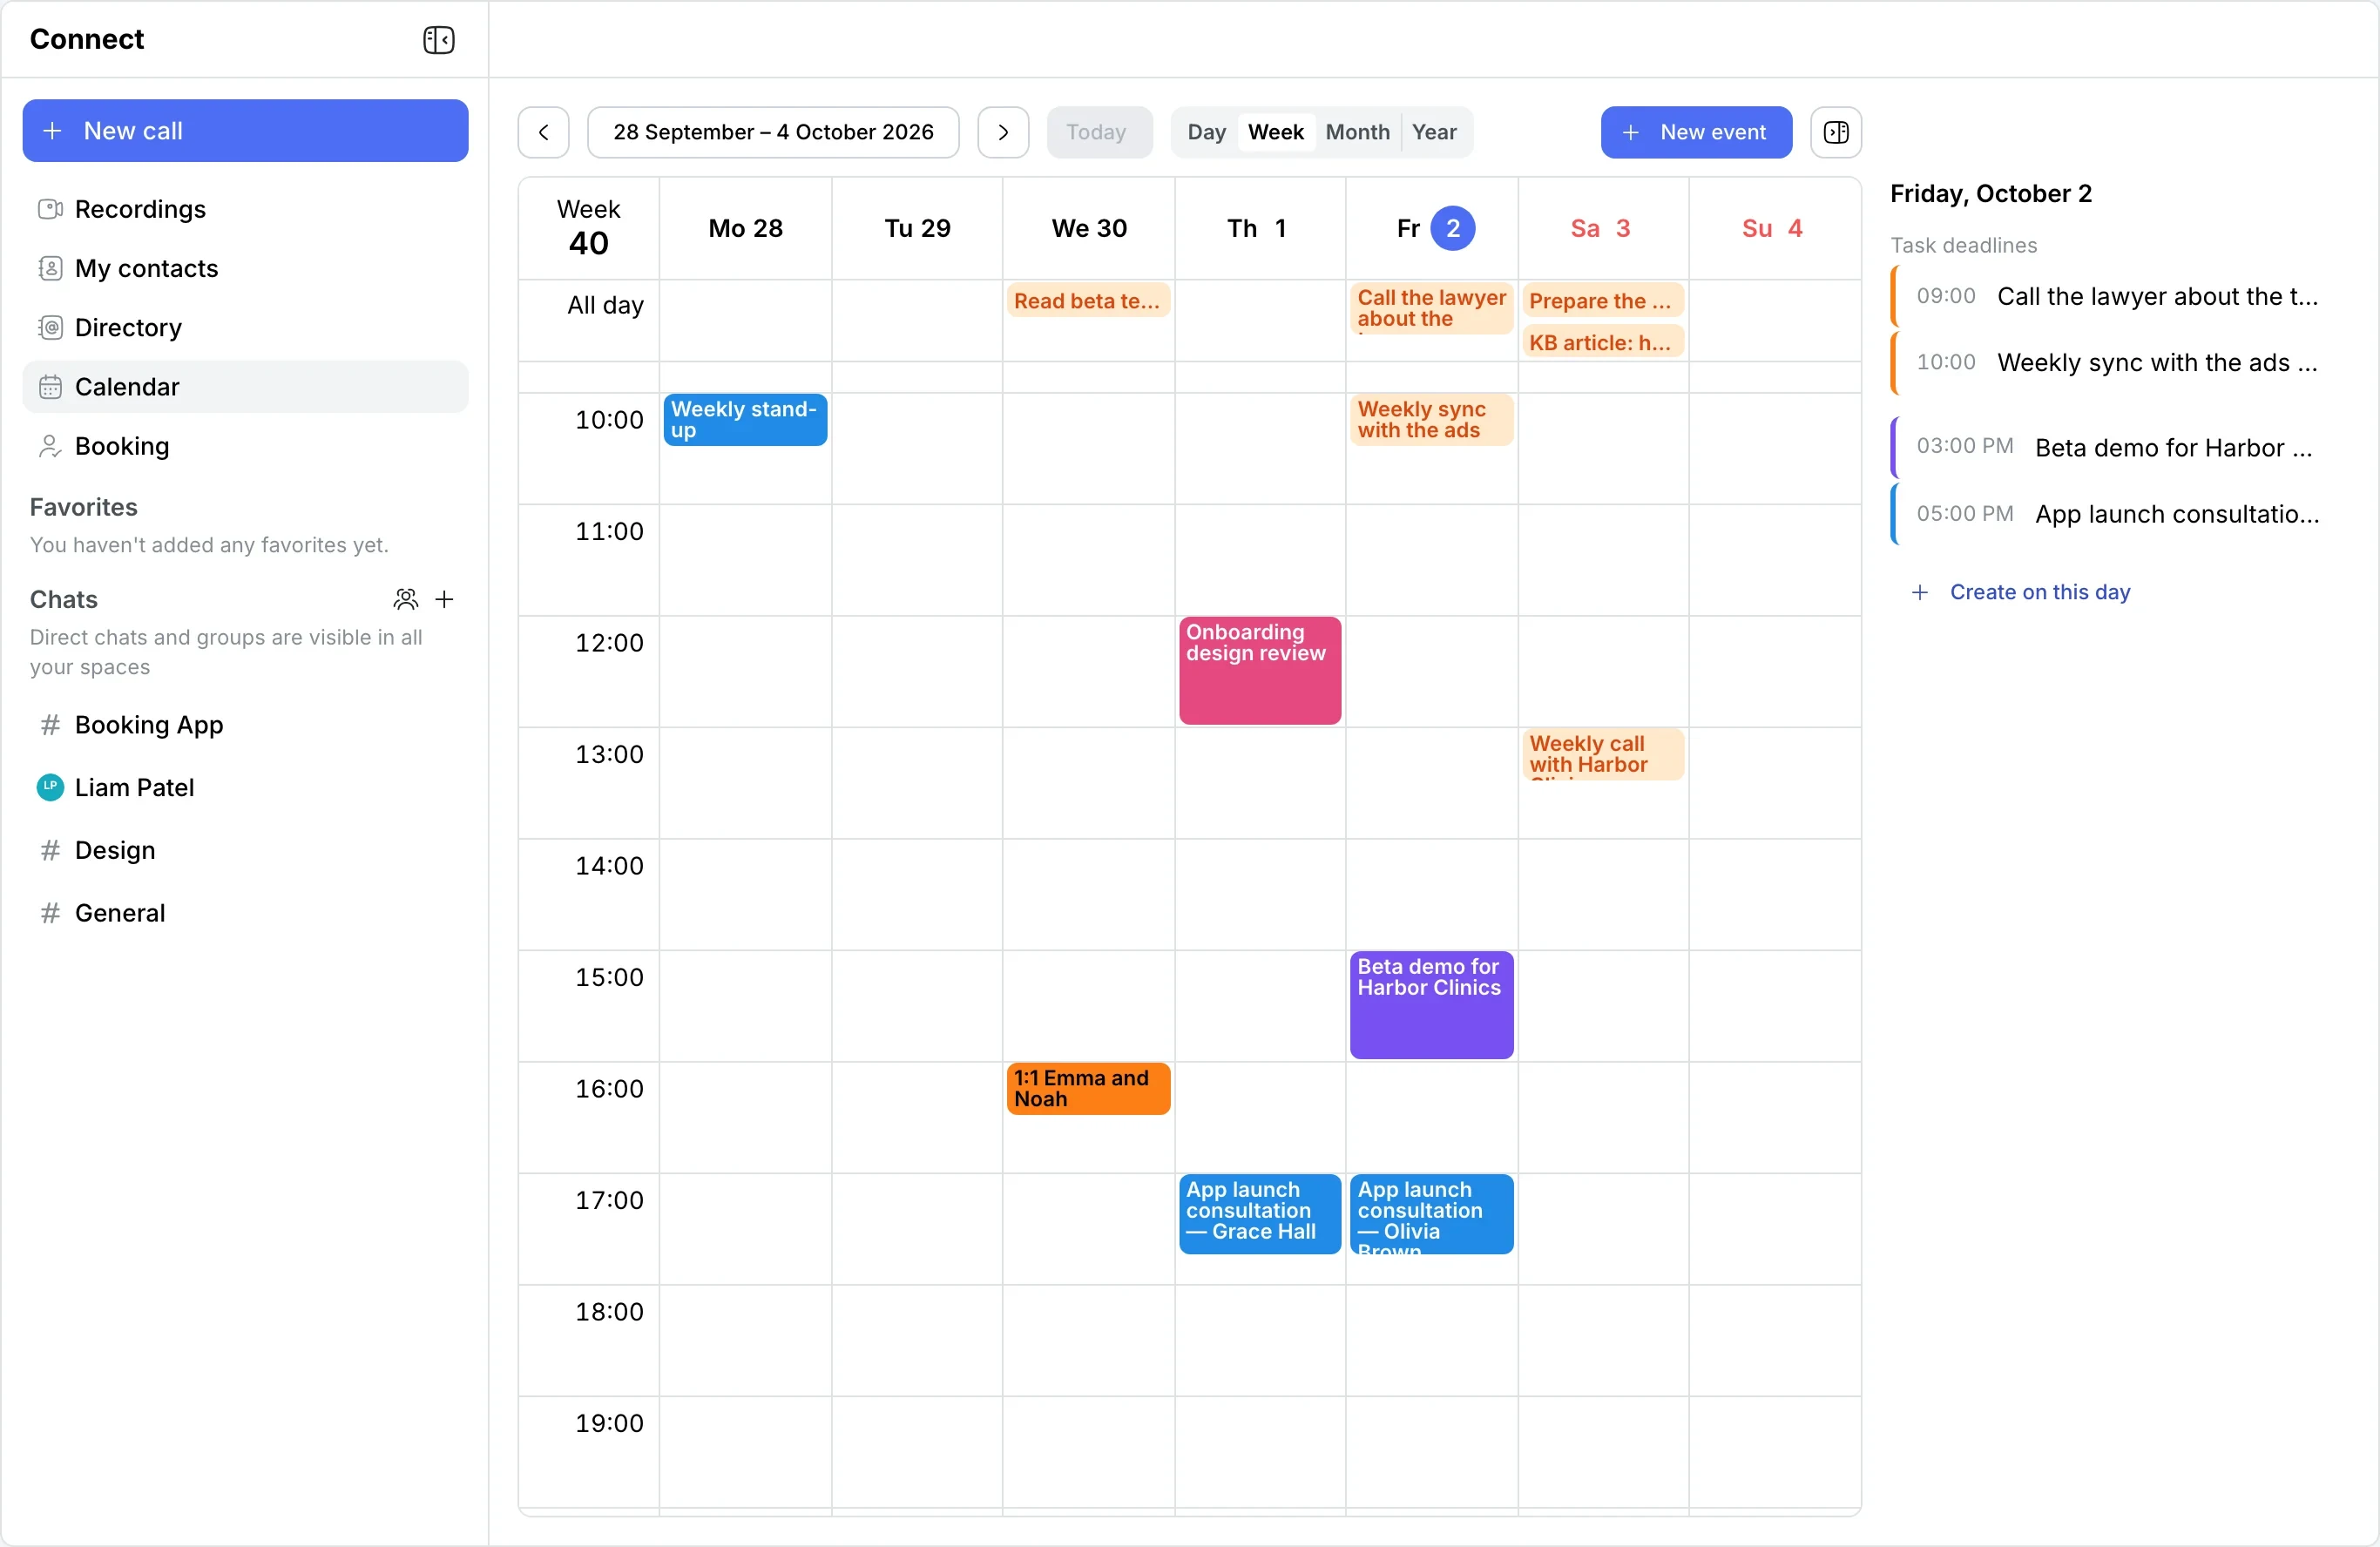Open the Weekly stand-up event
The image size is (2380, 1547).
coord(745,419)
